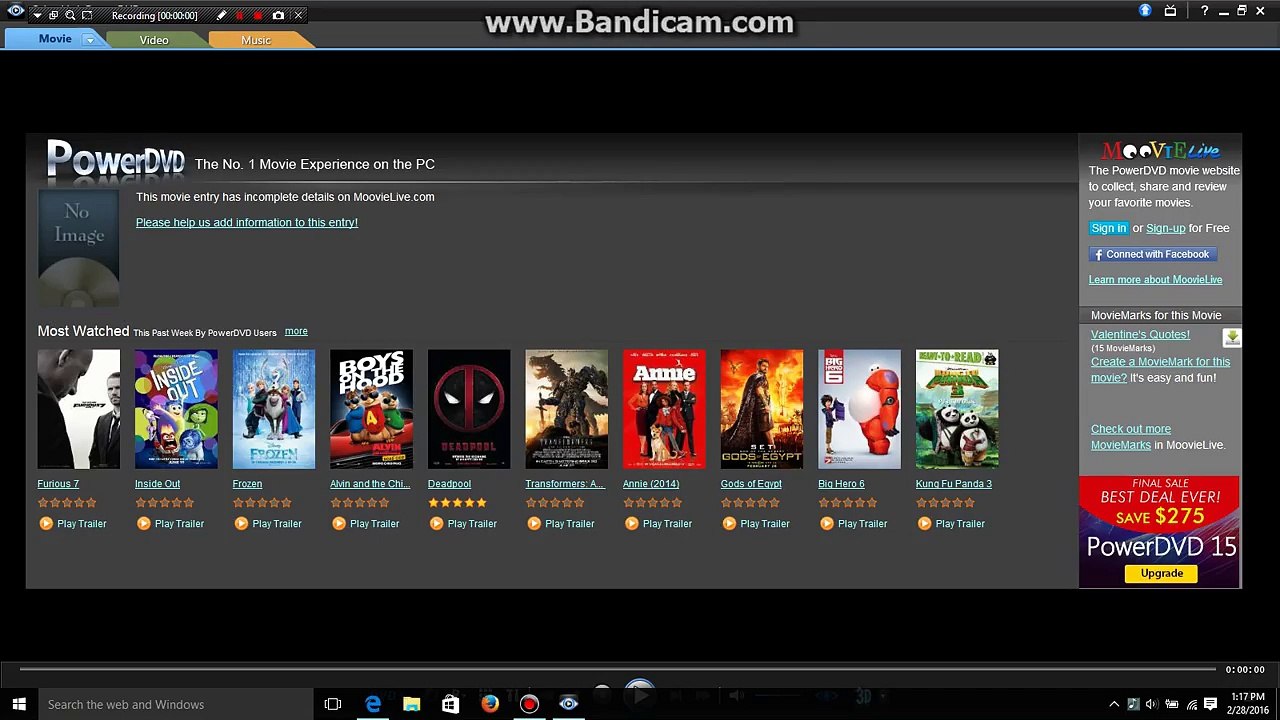Play trailer icon for Transformers
The image size is (1280, 720).
[533, 523]
